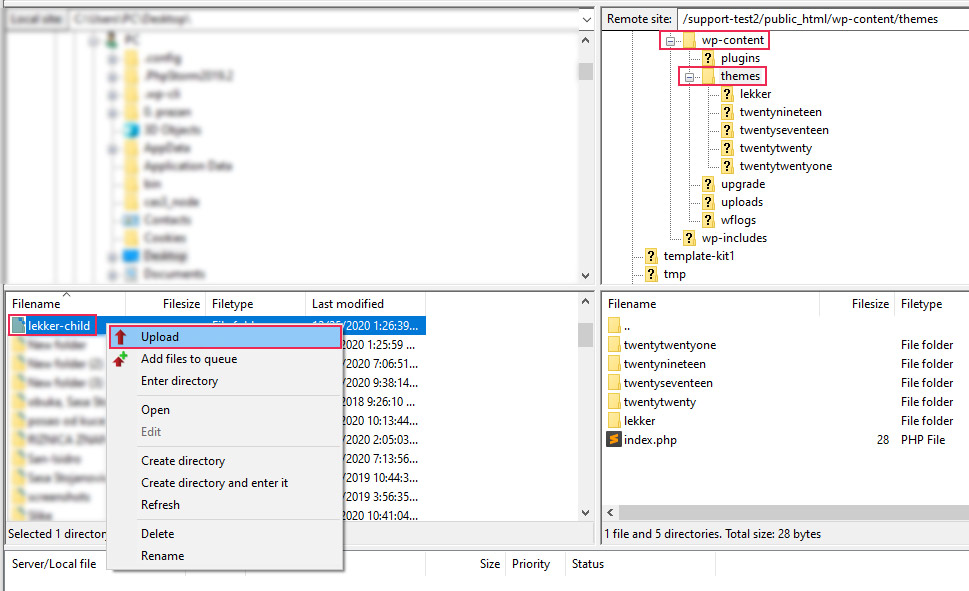This screenshot has height=591, width=969.
Task: Collapse the themes tree node
Action: pyautogui.click(x=689, y=77)
